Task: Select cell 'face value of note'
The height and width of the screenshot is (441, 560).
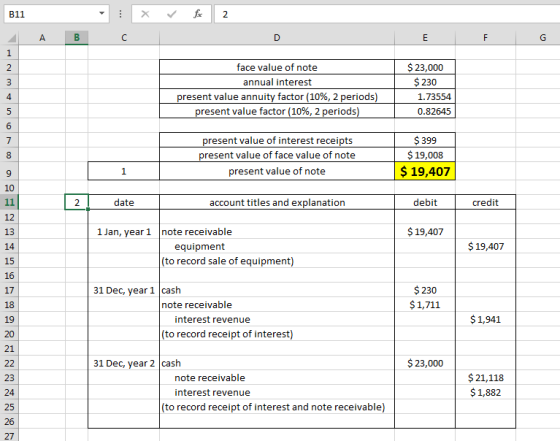Action: point(277,67)
